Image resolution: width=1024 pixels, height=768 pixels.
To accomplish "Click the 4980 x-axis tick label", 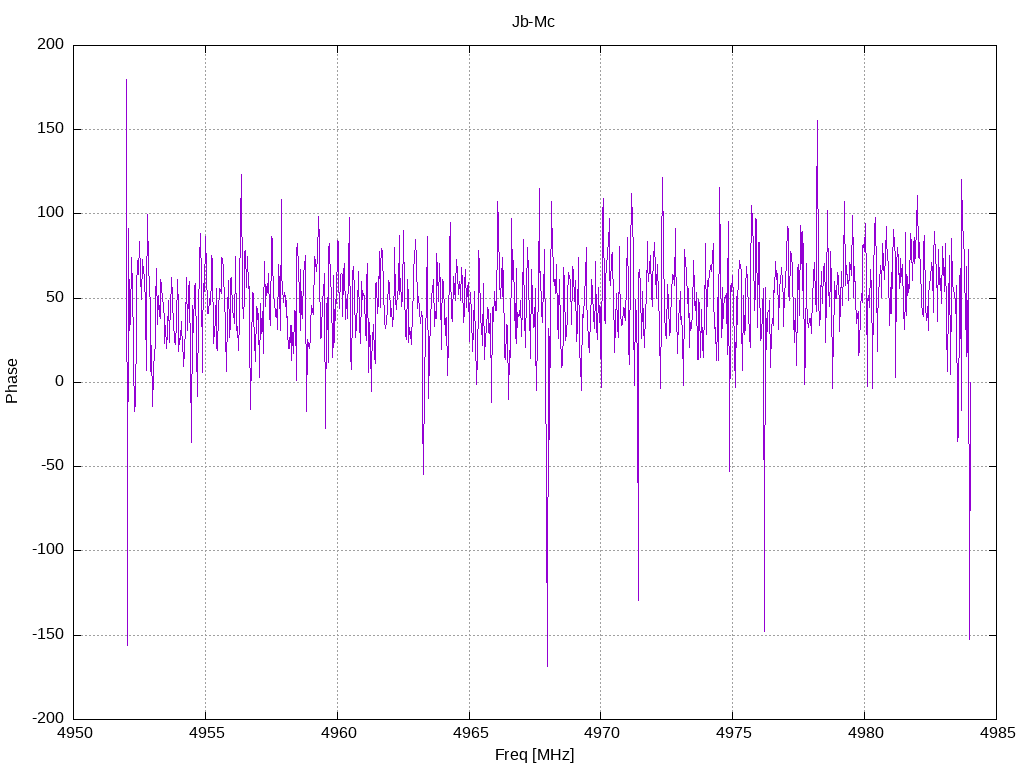I will 865,733.
